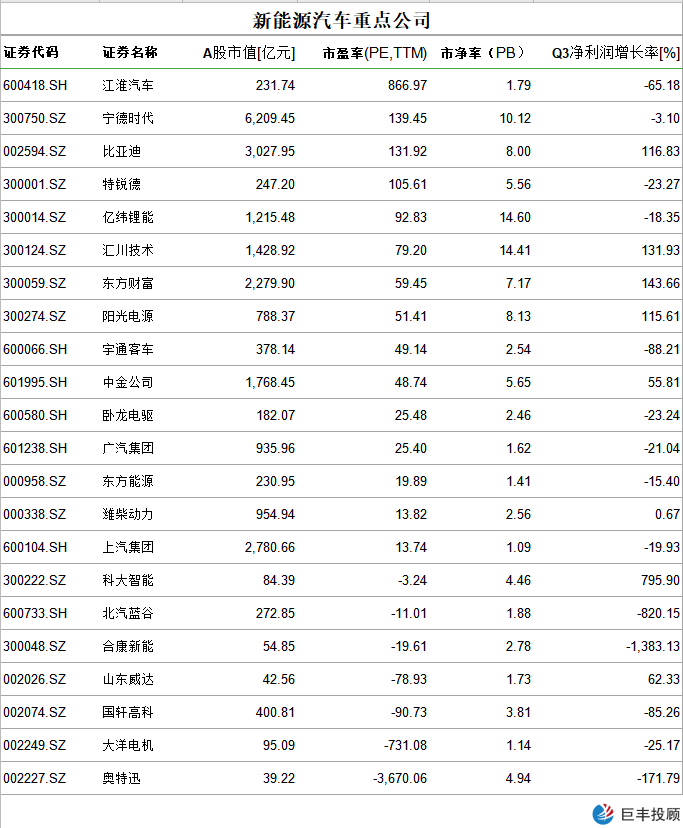The width and height of the screenshot is (683, 828).
Task: Click market value 2,279.90
Action: click(x=270, y=284)
